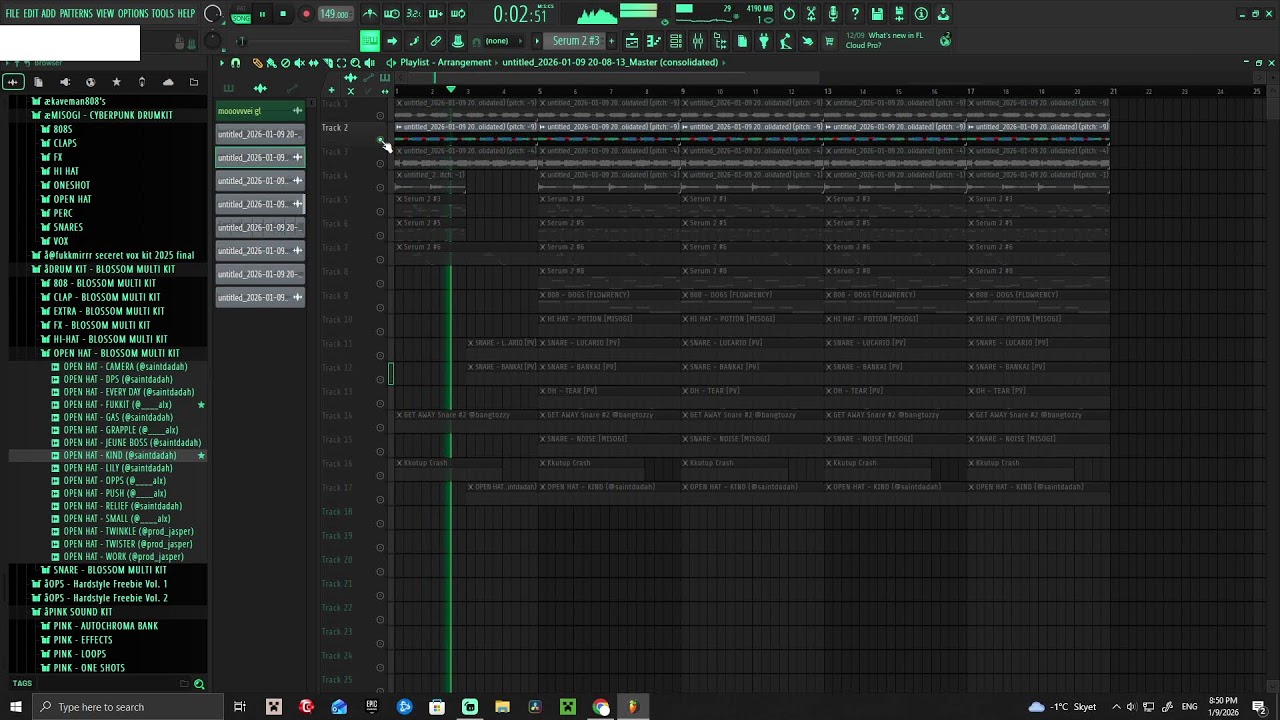Open the PATTERNS menu
Viewport: 1280px width, 720px height.
pyautogui.click(x=76, y=14)
